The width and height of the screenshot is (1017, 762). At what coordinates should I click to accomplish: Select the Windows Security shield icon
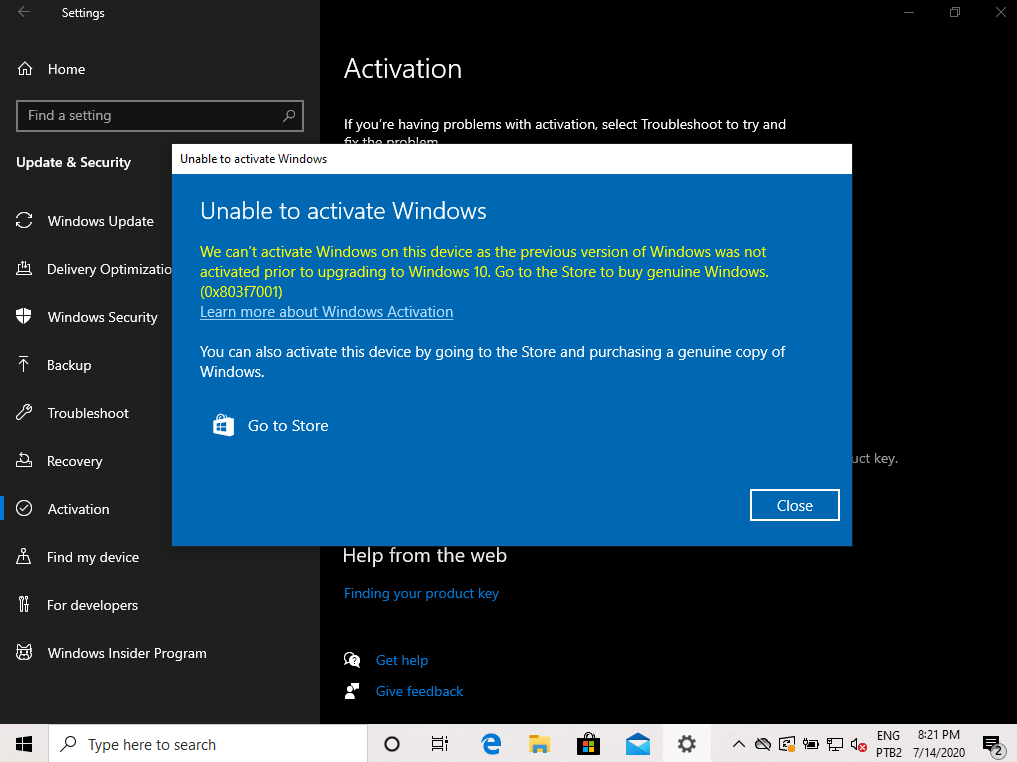click(x=24, y=316)
